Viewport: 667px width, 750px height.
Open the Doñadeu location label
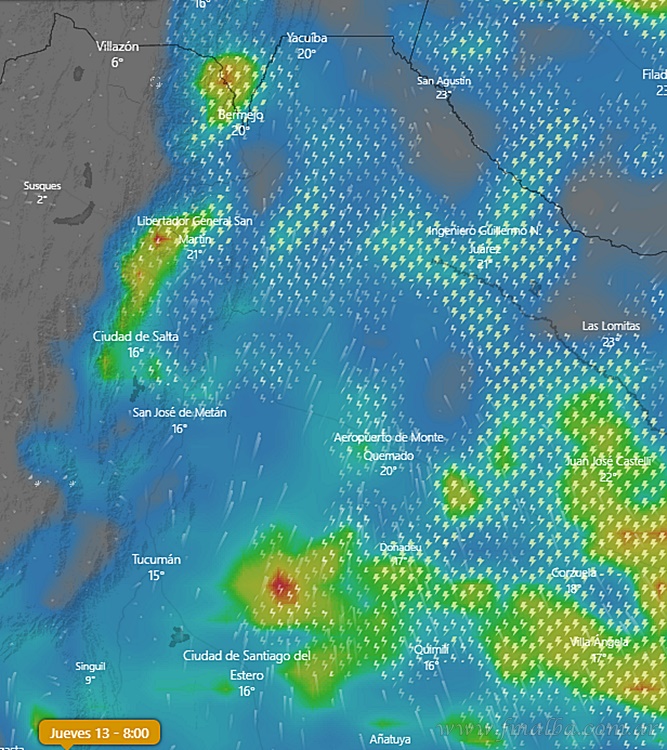[x=400, y=548]
